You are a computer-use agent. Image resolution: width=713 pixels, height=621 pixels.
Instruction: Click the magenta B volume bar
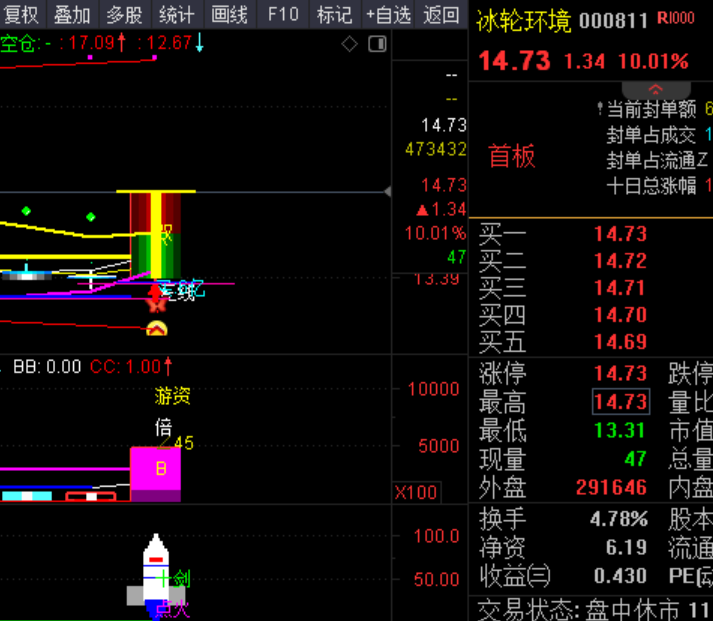156,474
